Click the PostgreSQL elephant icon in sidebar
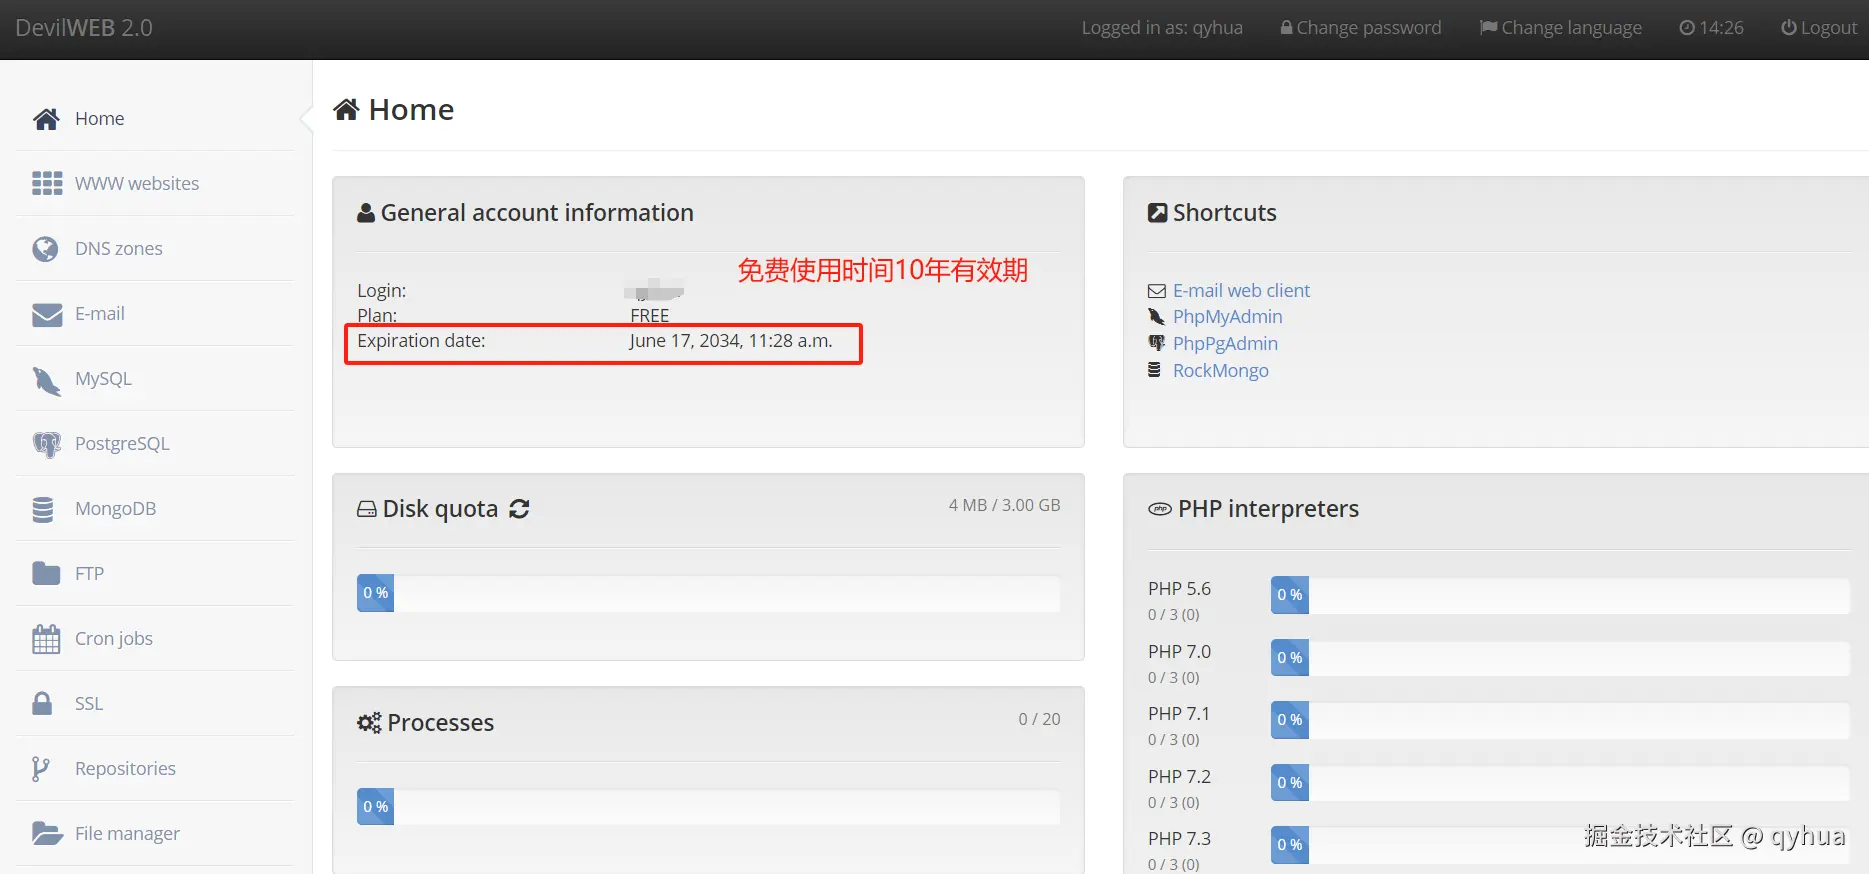 tap(46, 444)
